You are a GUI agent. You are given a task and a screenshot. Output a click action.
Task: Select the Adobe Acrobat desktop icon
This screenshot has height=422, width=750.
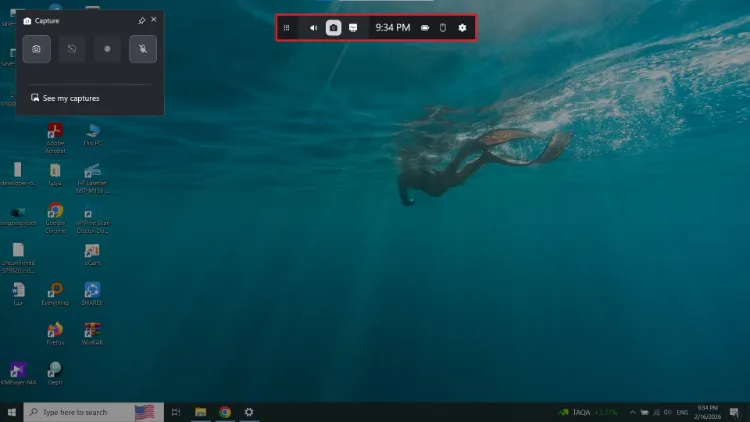55,138
